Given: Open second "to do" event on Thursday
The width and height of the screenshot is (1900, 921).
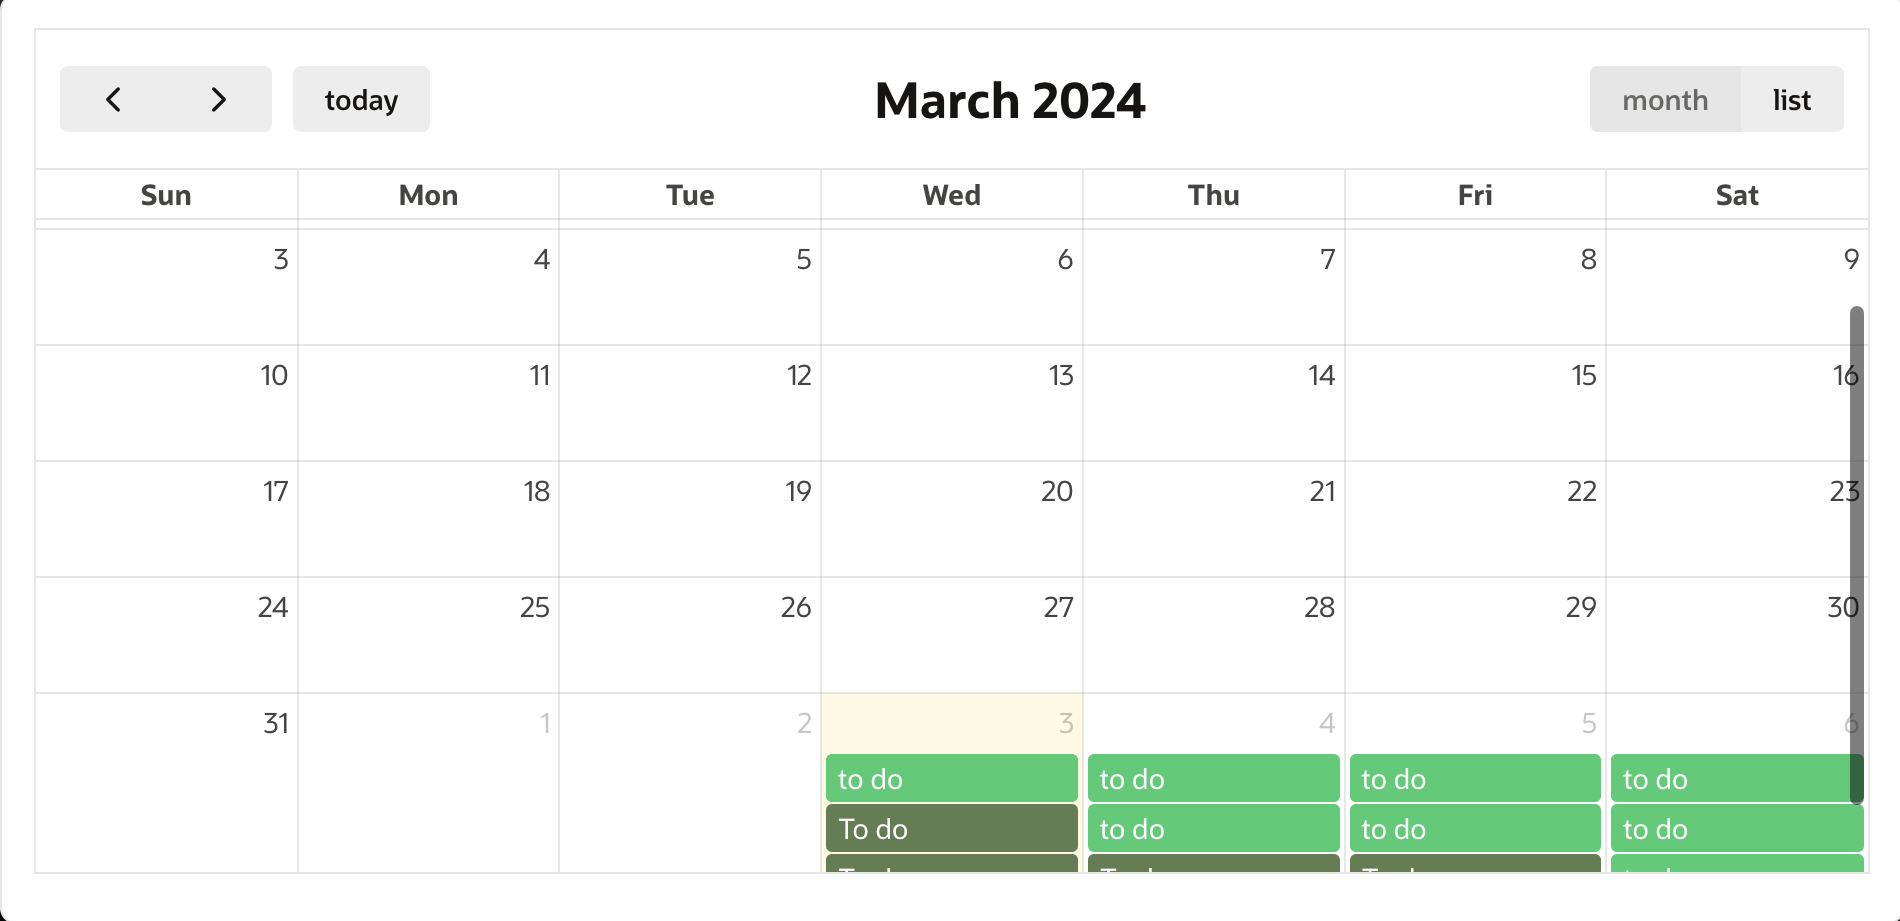Looking at the screenshot, I should point(1213,828).
